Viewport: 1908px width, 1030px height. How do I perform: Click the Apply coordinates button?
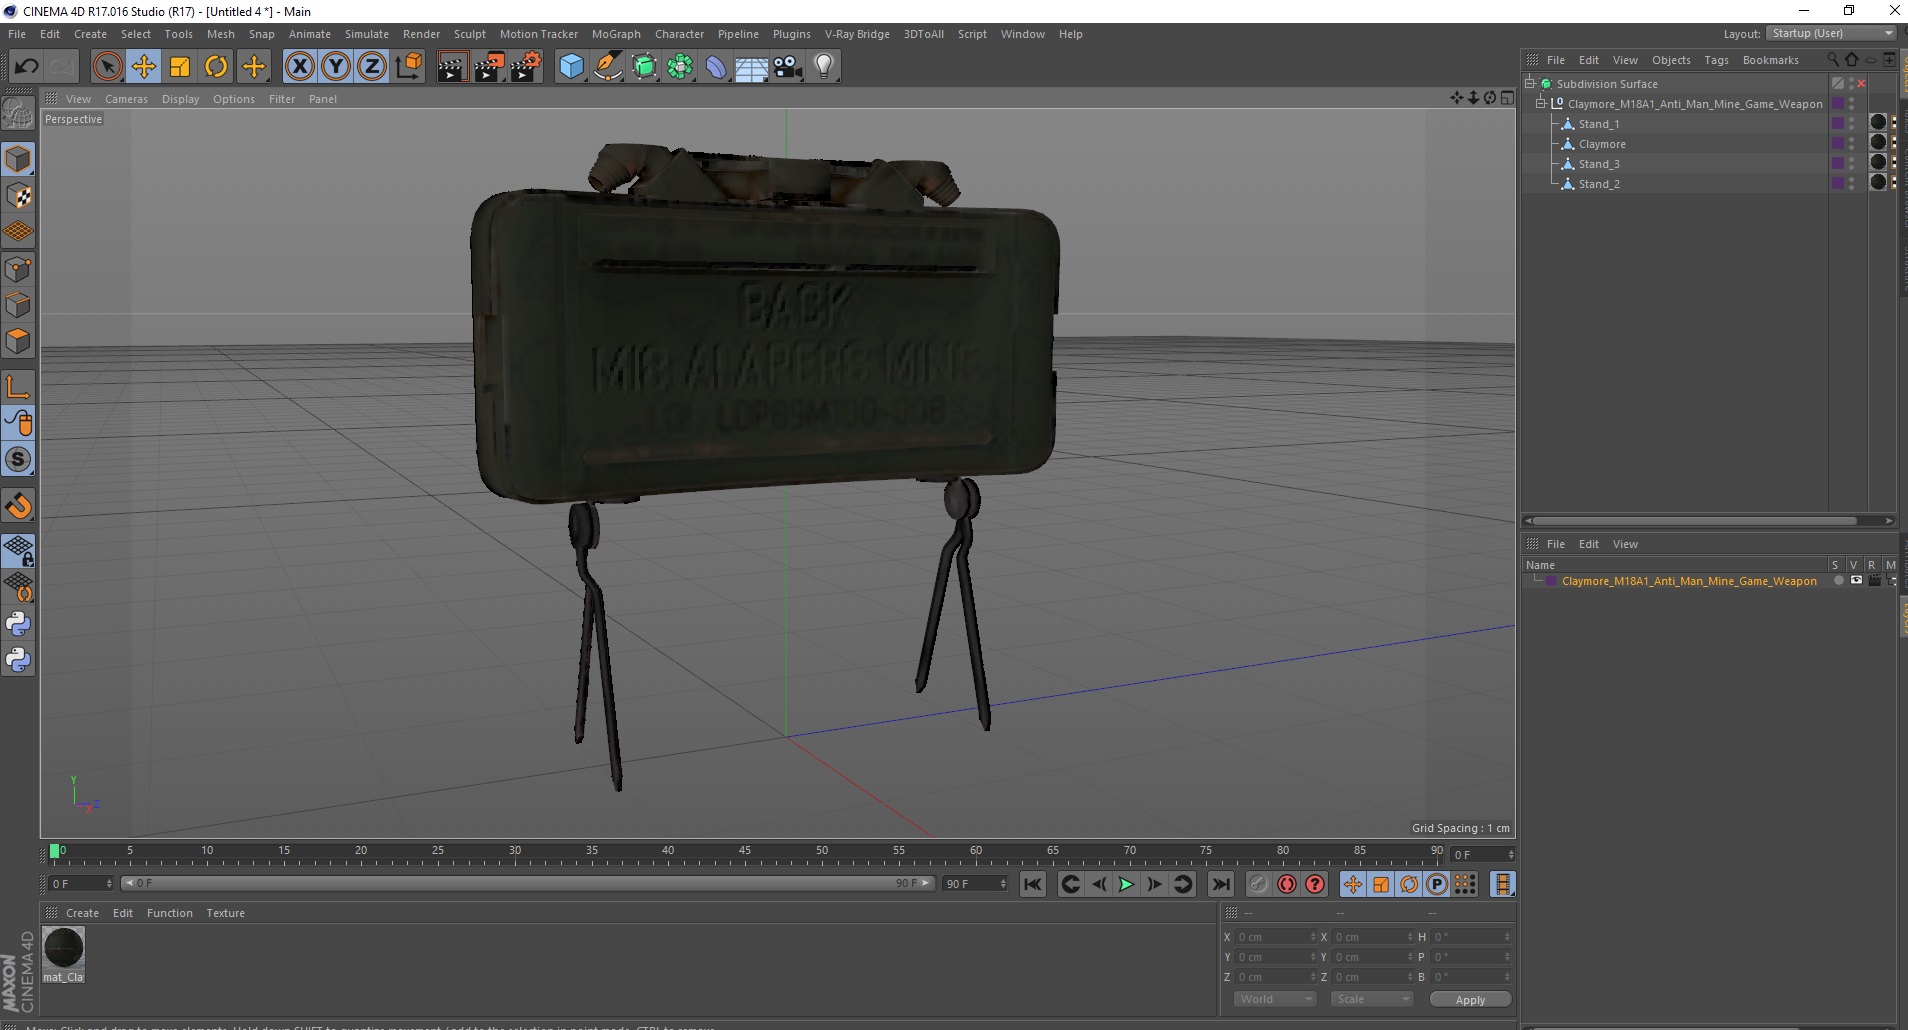tap(1470, 1000)
